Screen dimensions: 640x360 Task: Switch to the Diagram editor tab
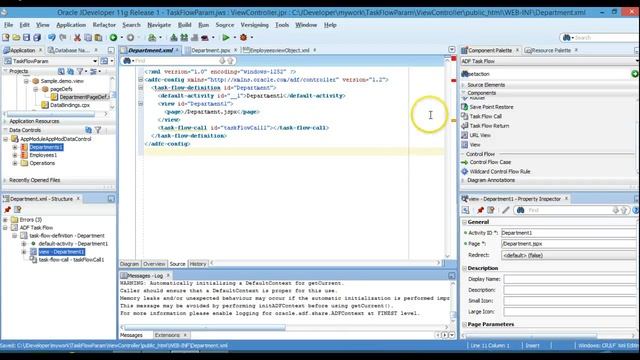[x=129, y=264]
